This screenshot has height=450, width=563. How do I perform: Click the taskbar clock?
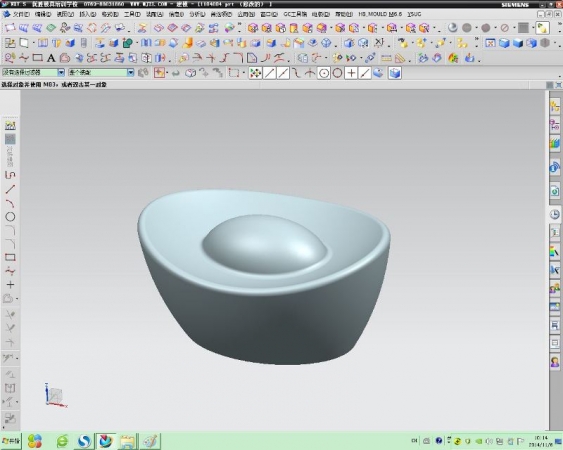coord(541,441)
